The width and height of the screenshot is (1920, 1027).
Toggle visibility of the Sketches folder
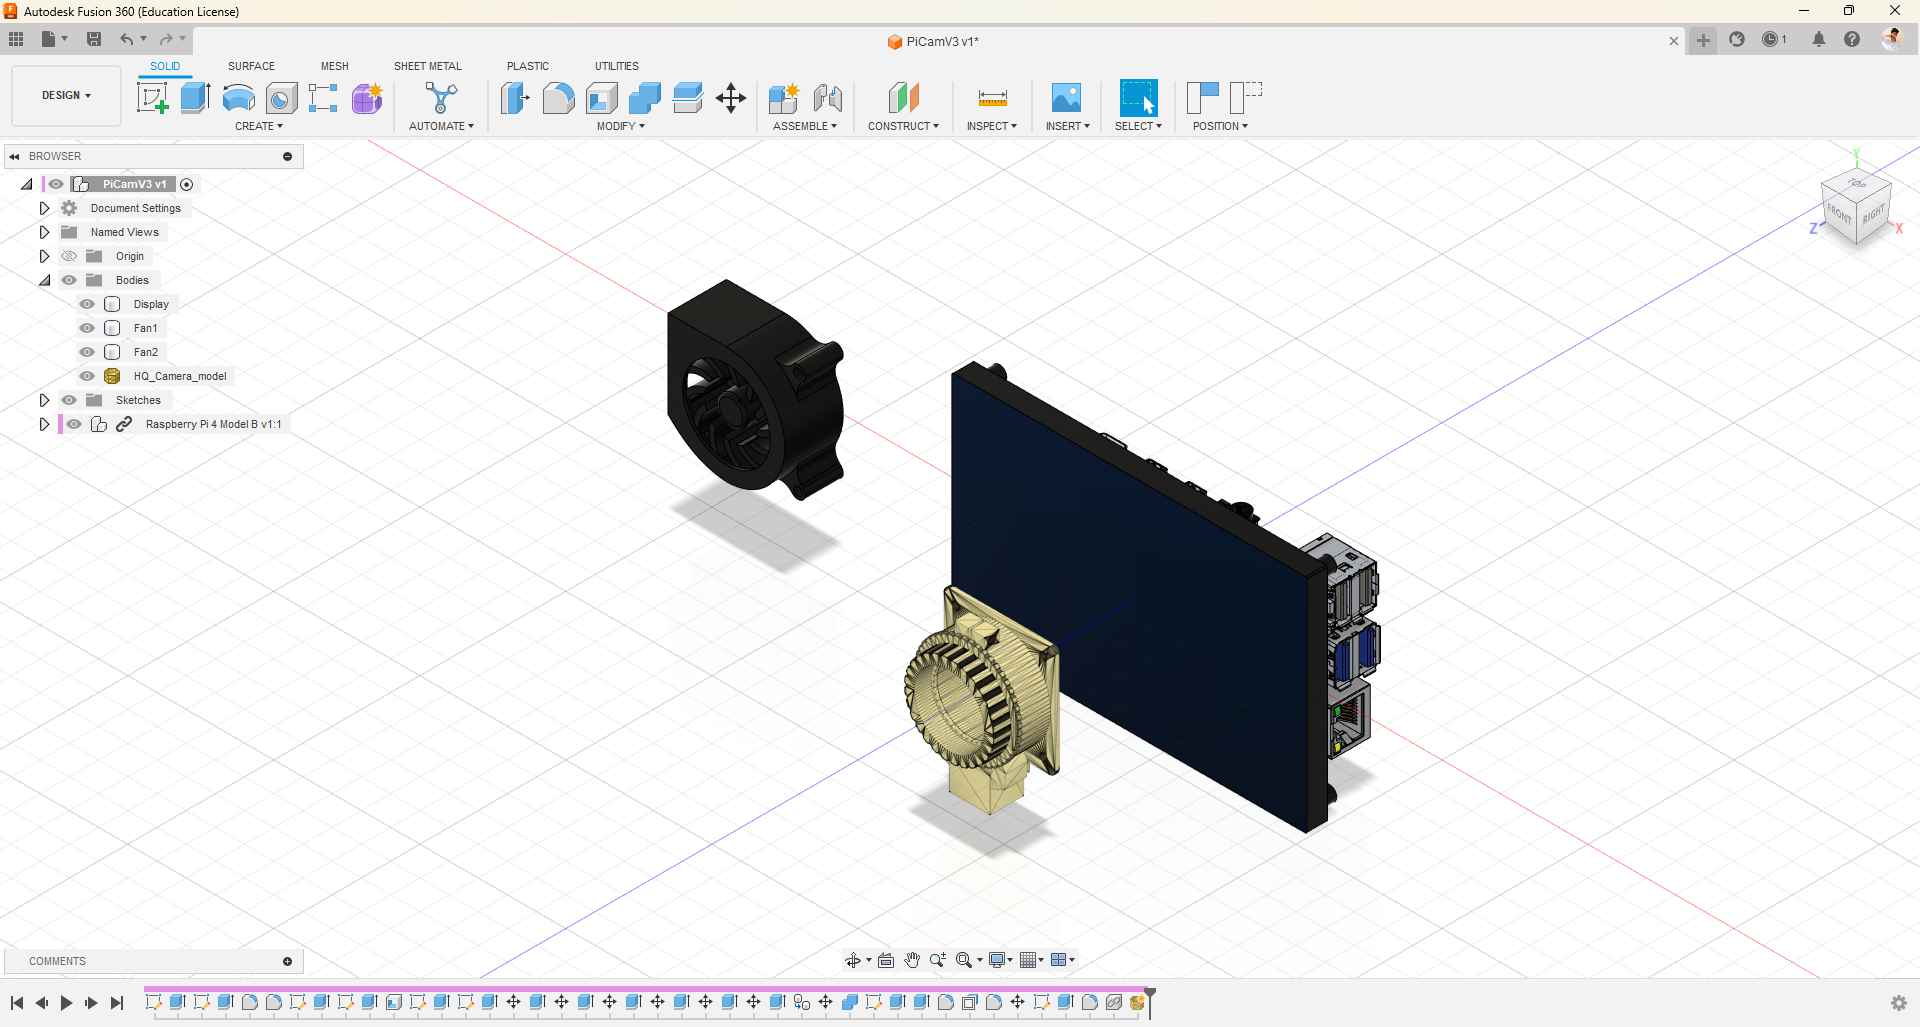tap(69, 400)
